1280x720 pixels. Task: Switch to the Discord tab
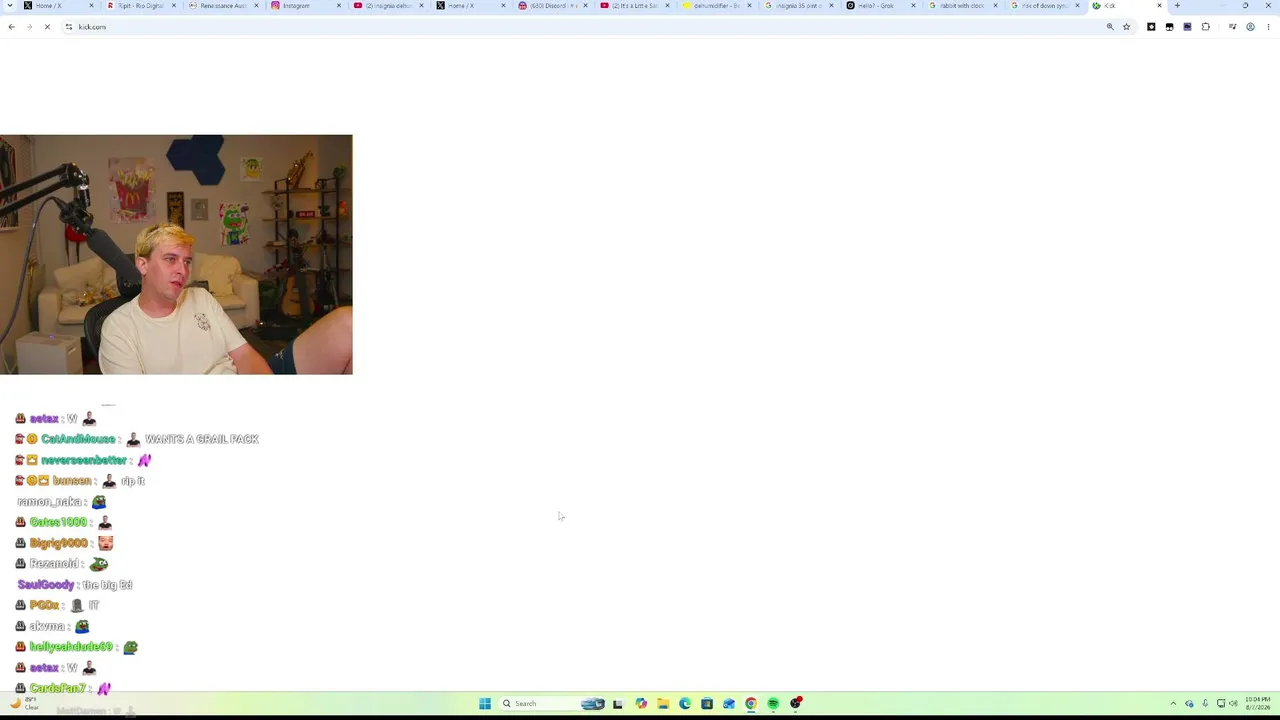[x=553, y=6]
